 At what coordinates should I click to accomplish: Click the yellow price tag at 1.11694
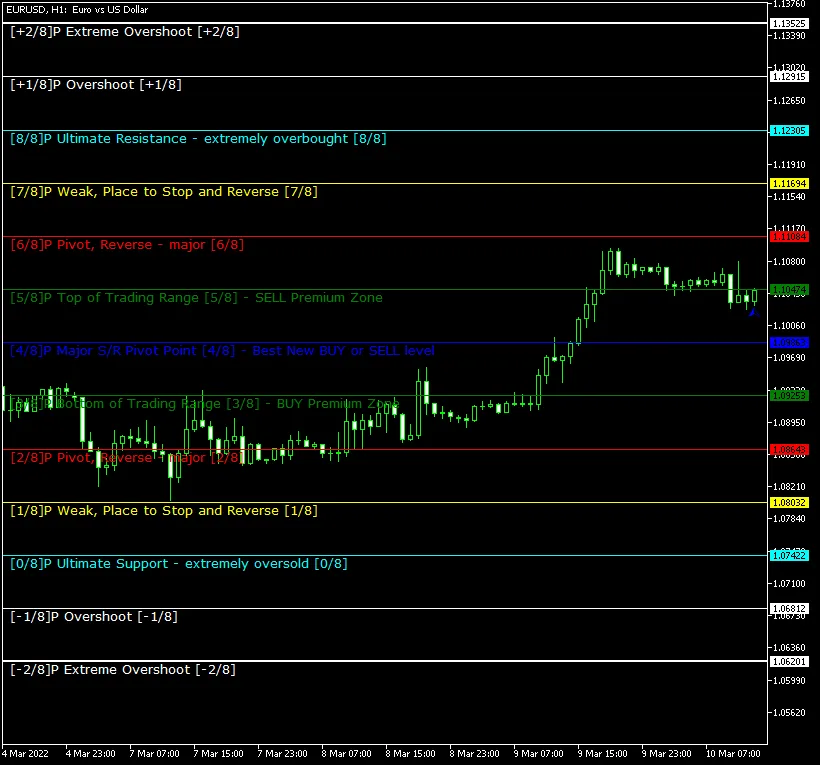coord(789,184)
